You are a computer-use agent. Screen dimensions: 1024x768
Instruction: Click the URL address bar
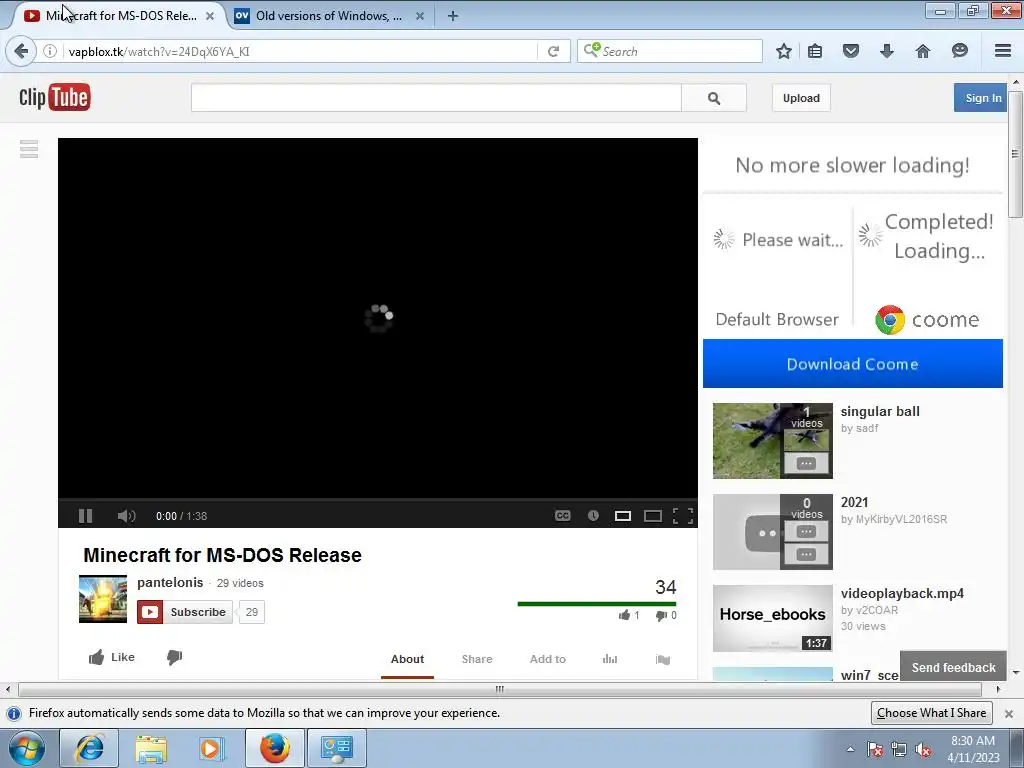300,51
